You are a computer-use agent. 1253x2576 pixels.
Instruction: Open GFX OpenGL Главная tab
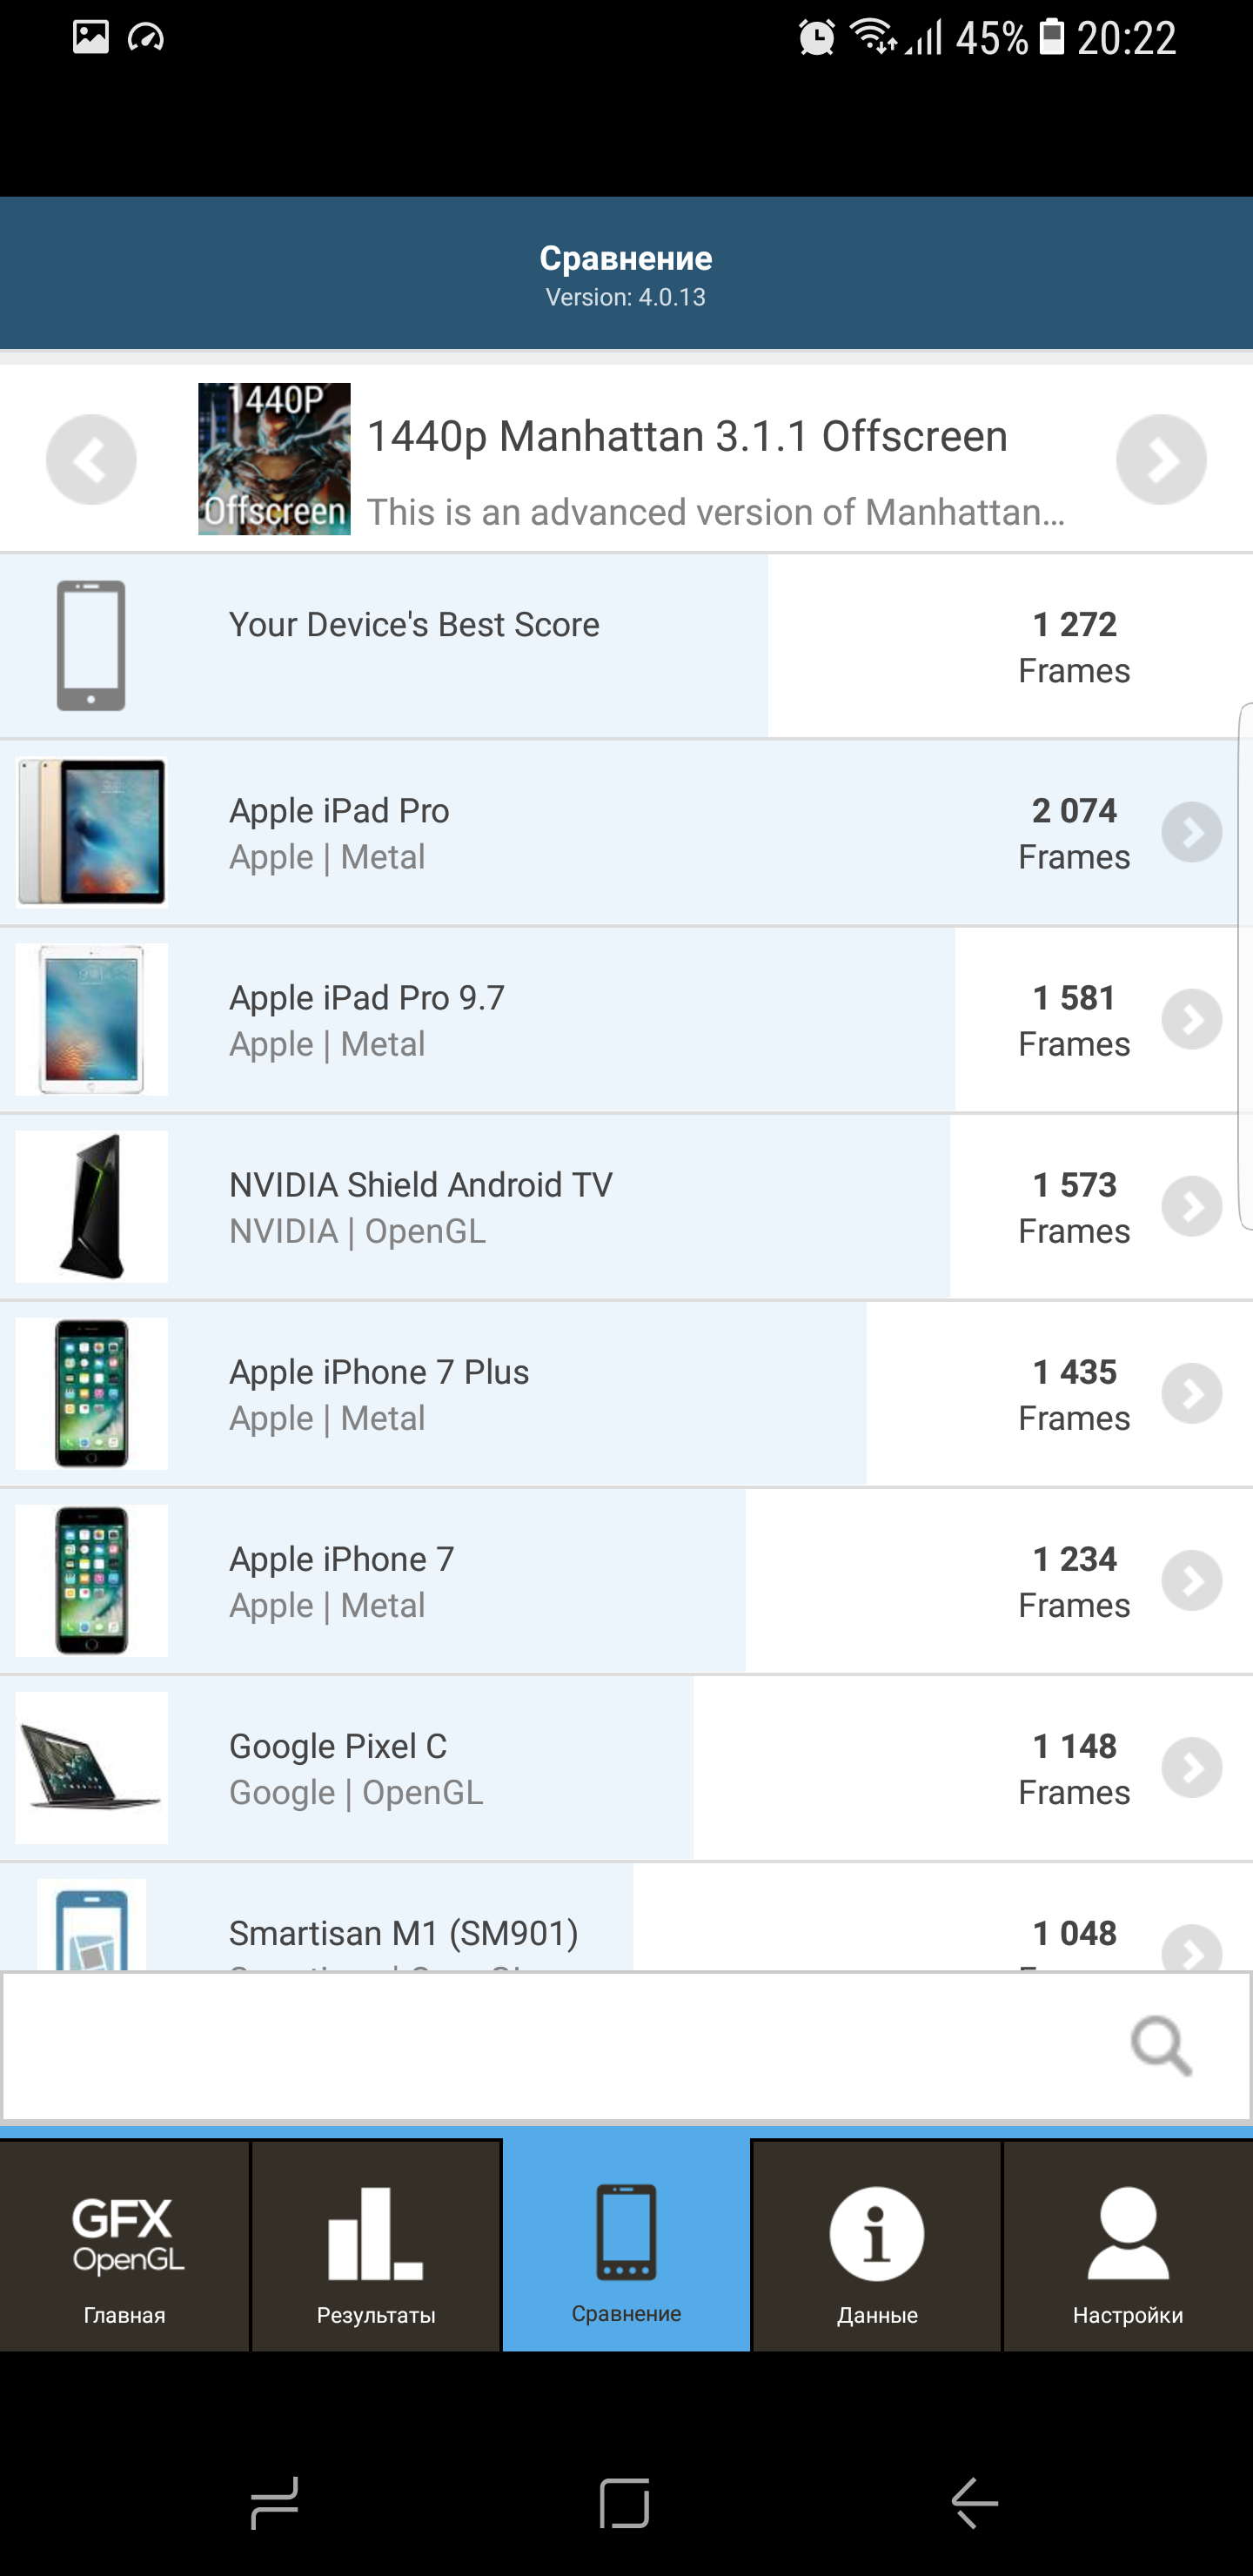[x=124, y=2245]
